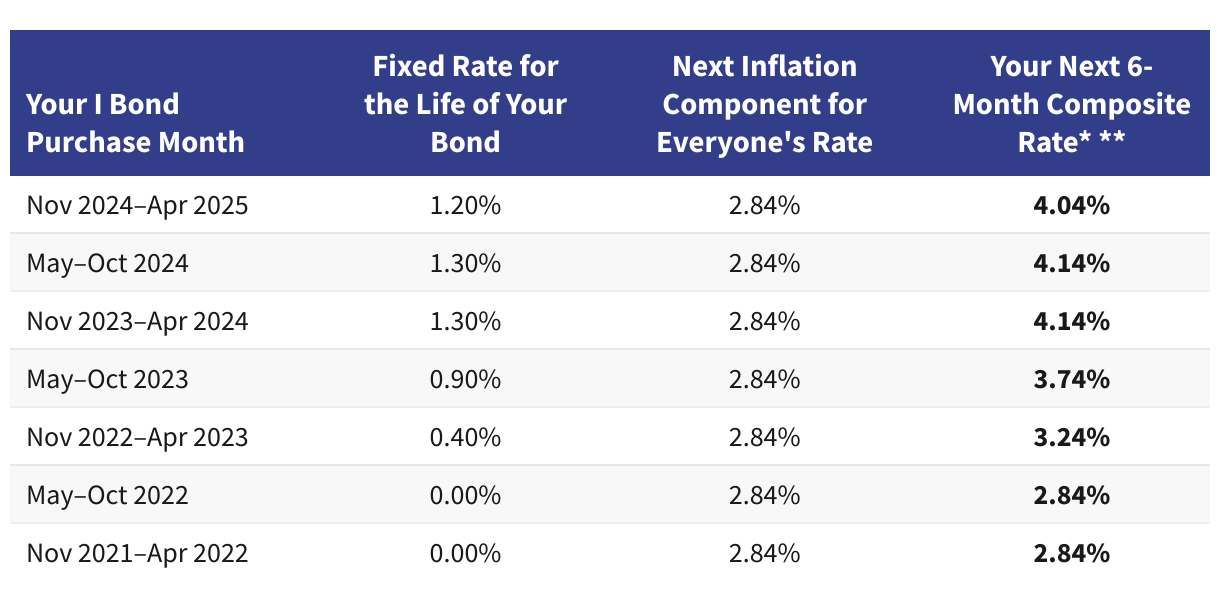
Task: Click the "Your I Bond Purchase Month" column header
Action: [135, 123]
